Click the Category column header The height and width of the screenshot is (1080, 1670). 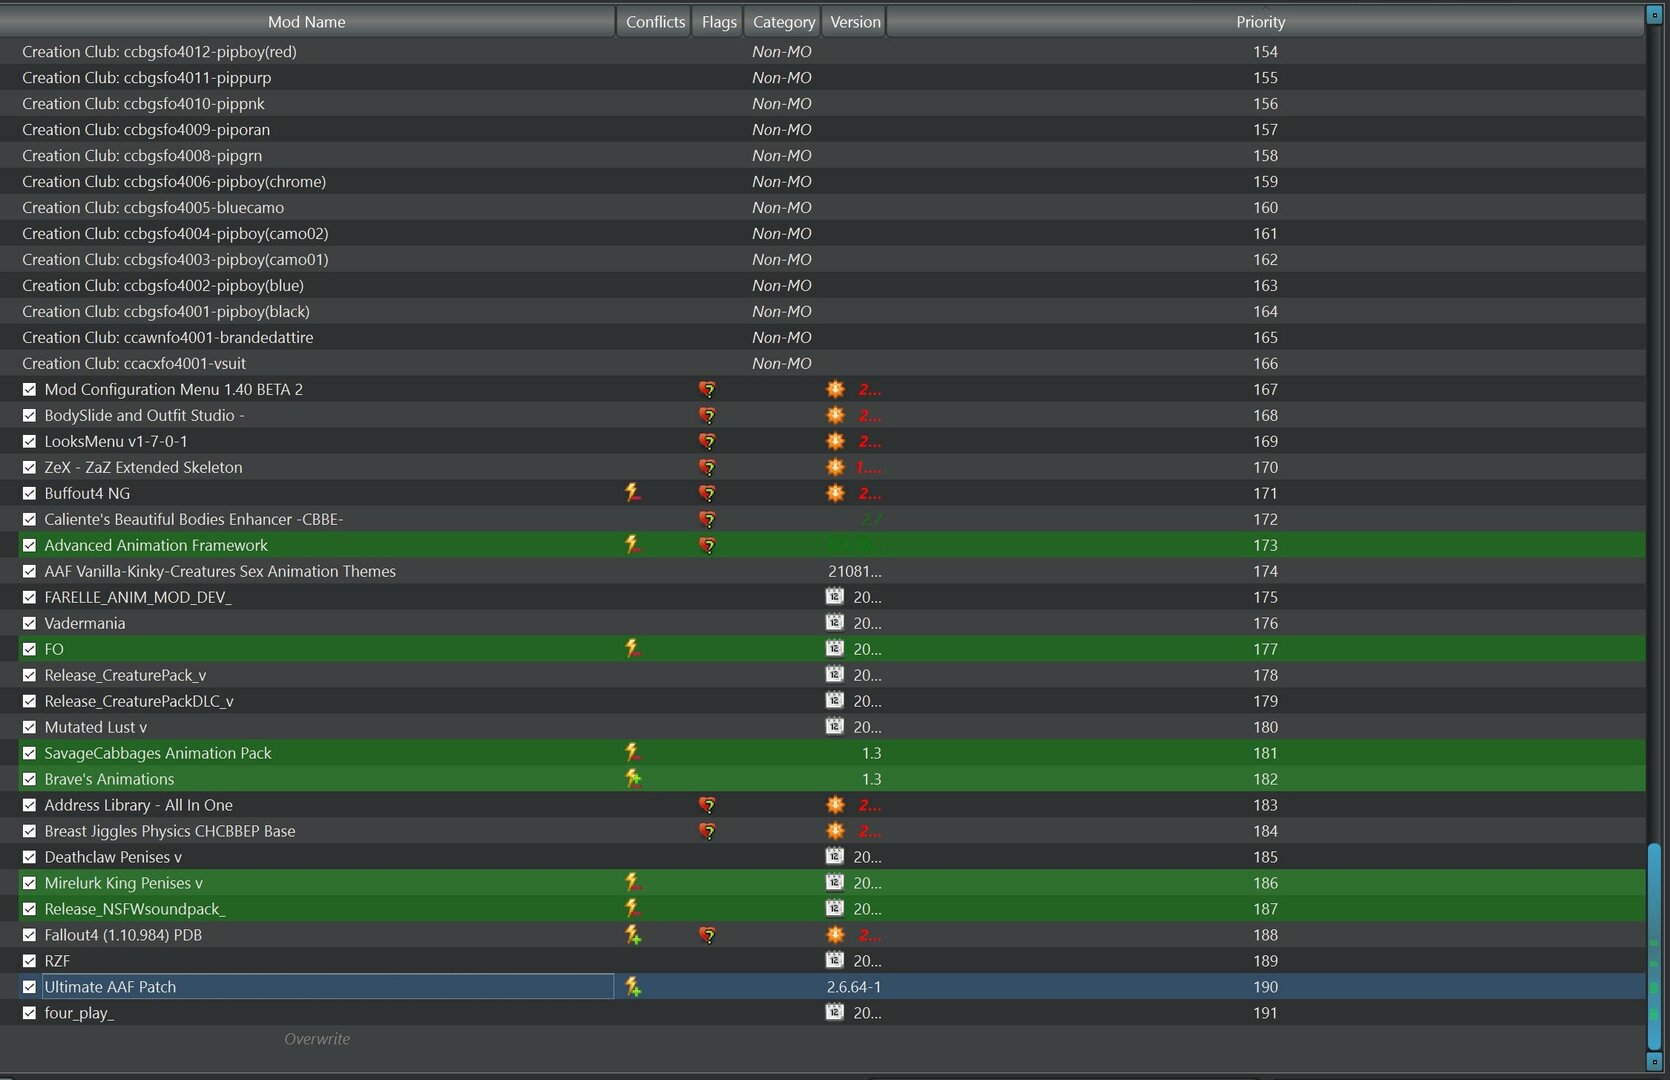pyautogui.click(x=784, y=22)
